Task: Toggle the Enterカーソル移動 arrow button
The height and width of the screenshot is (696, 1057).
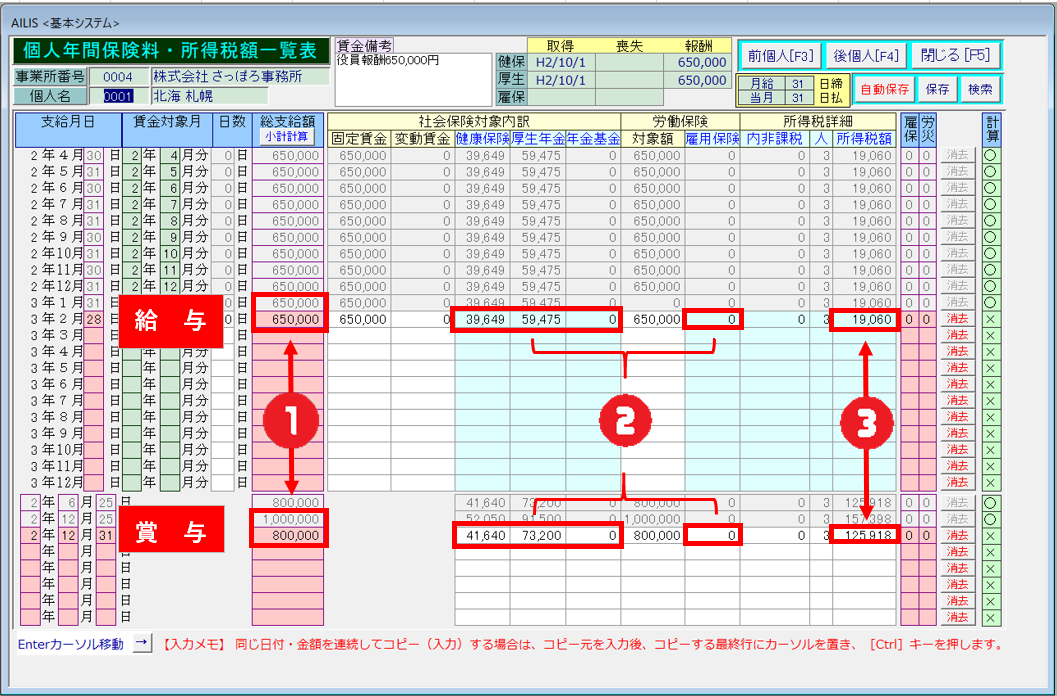Action: tap(142, 644)
